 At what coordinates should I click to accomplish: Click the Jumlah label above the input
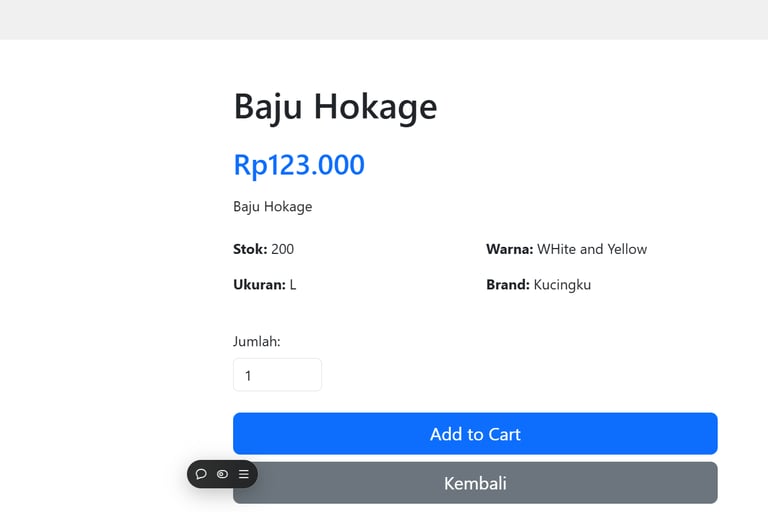click(257, 342)
